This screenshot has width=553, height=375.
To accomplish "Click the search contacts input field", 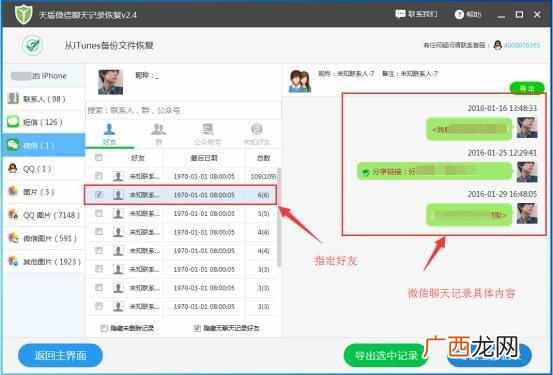I will 183,110.
